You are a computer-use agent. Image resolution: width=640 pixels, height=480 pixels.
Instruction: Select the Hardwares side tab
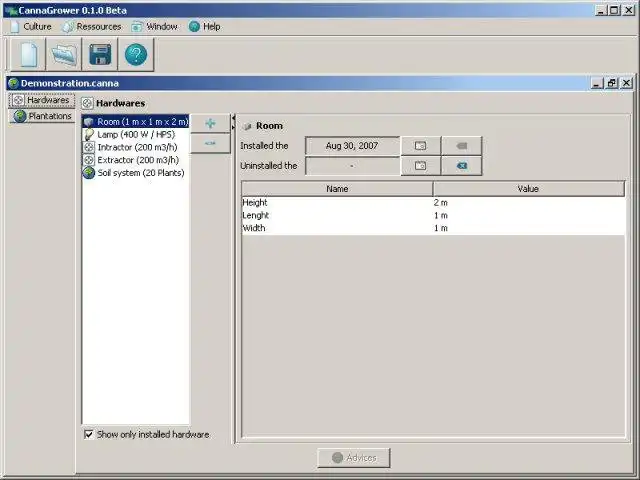pos(42,100)
